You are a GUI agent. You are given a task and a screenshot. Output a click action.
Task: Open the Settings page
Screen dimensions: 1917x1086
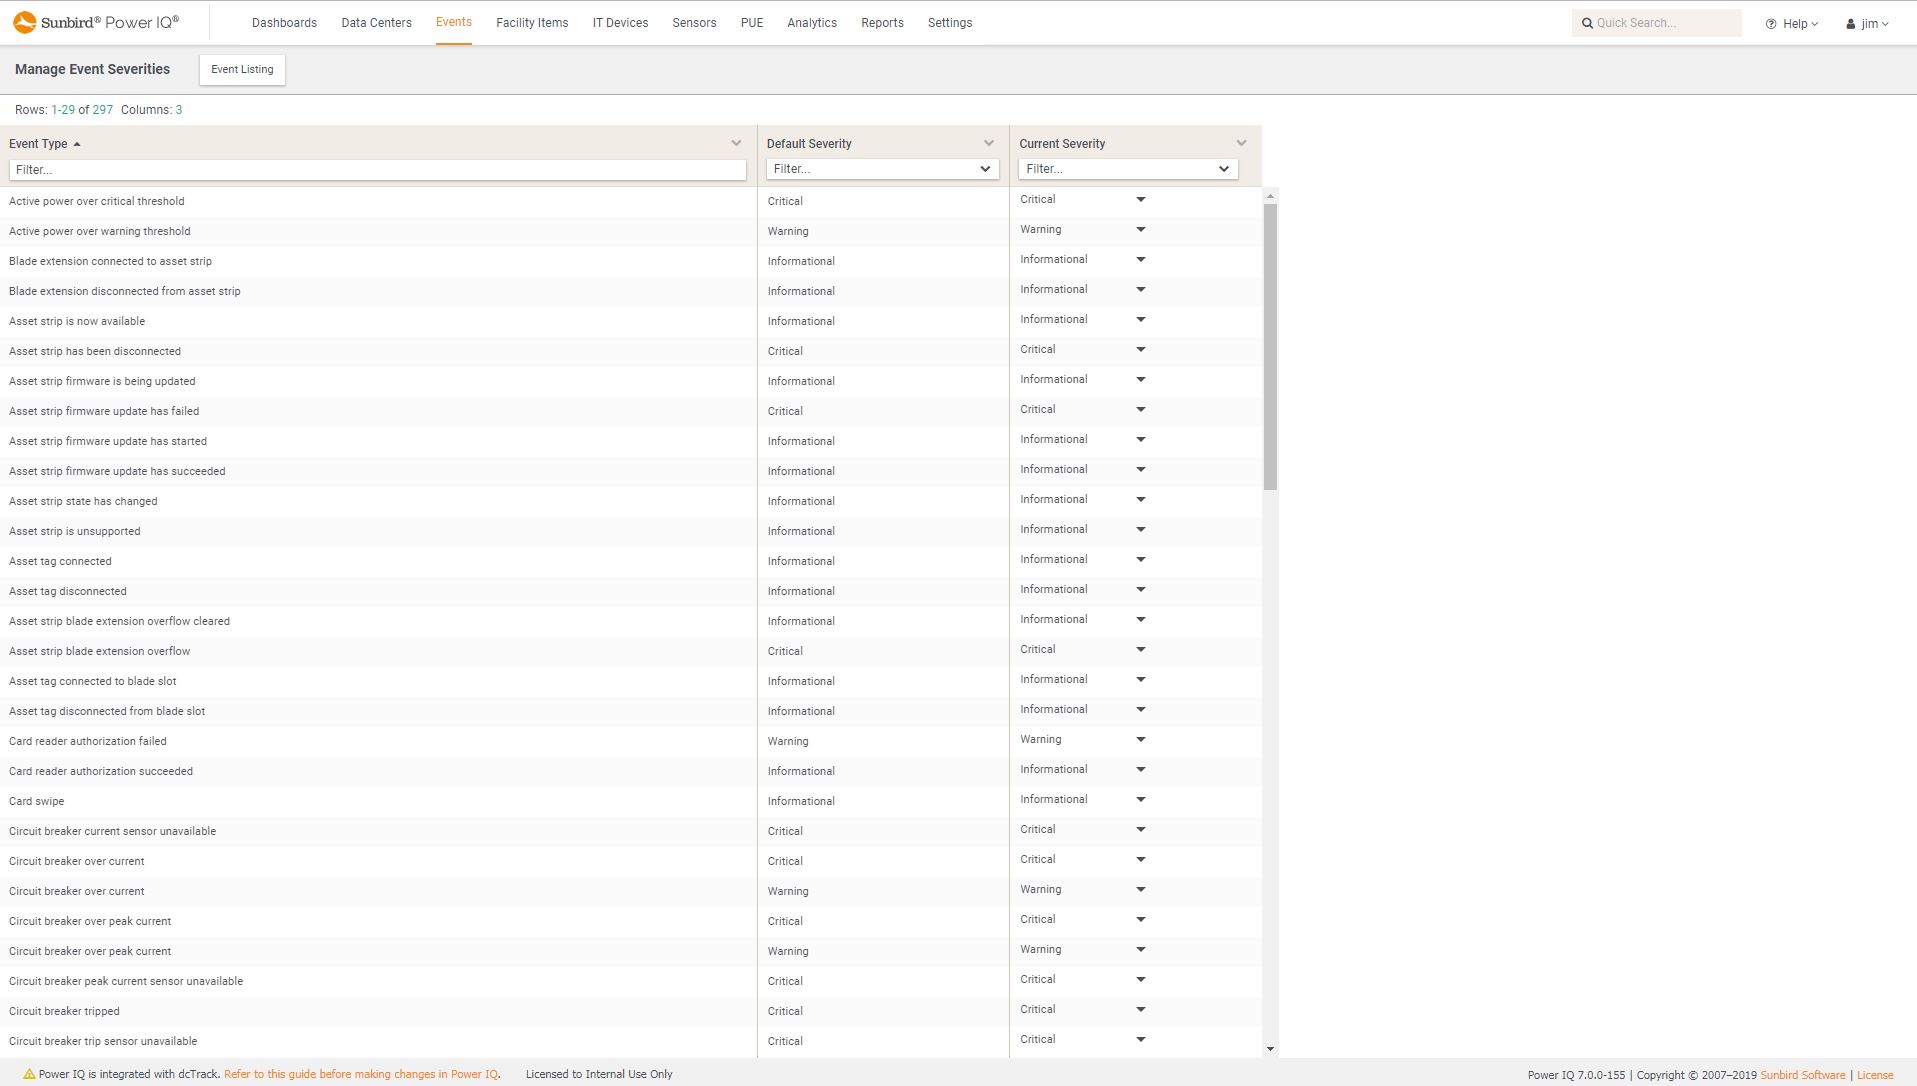949,22
